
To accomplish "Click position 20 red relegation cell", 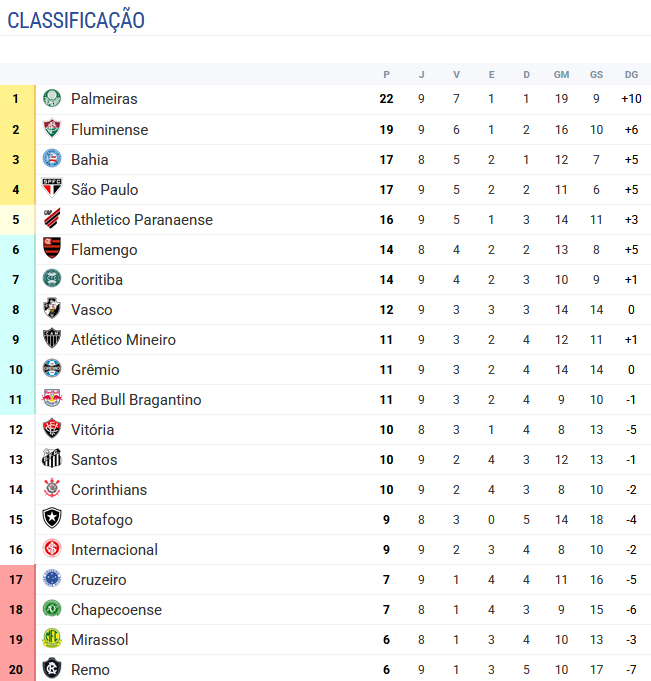I will 16,669.
